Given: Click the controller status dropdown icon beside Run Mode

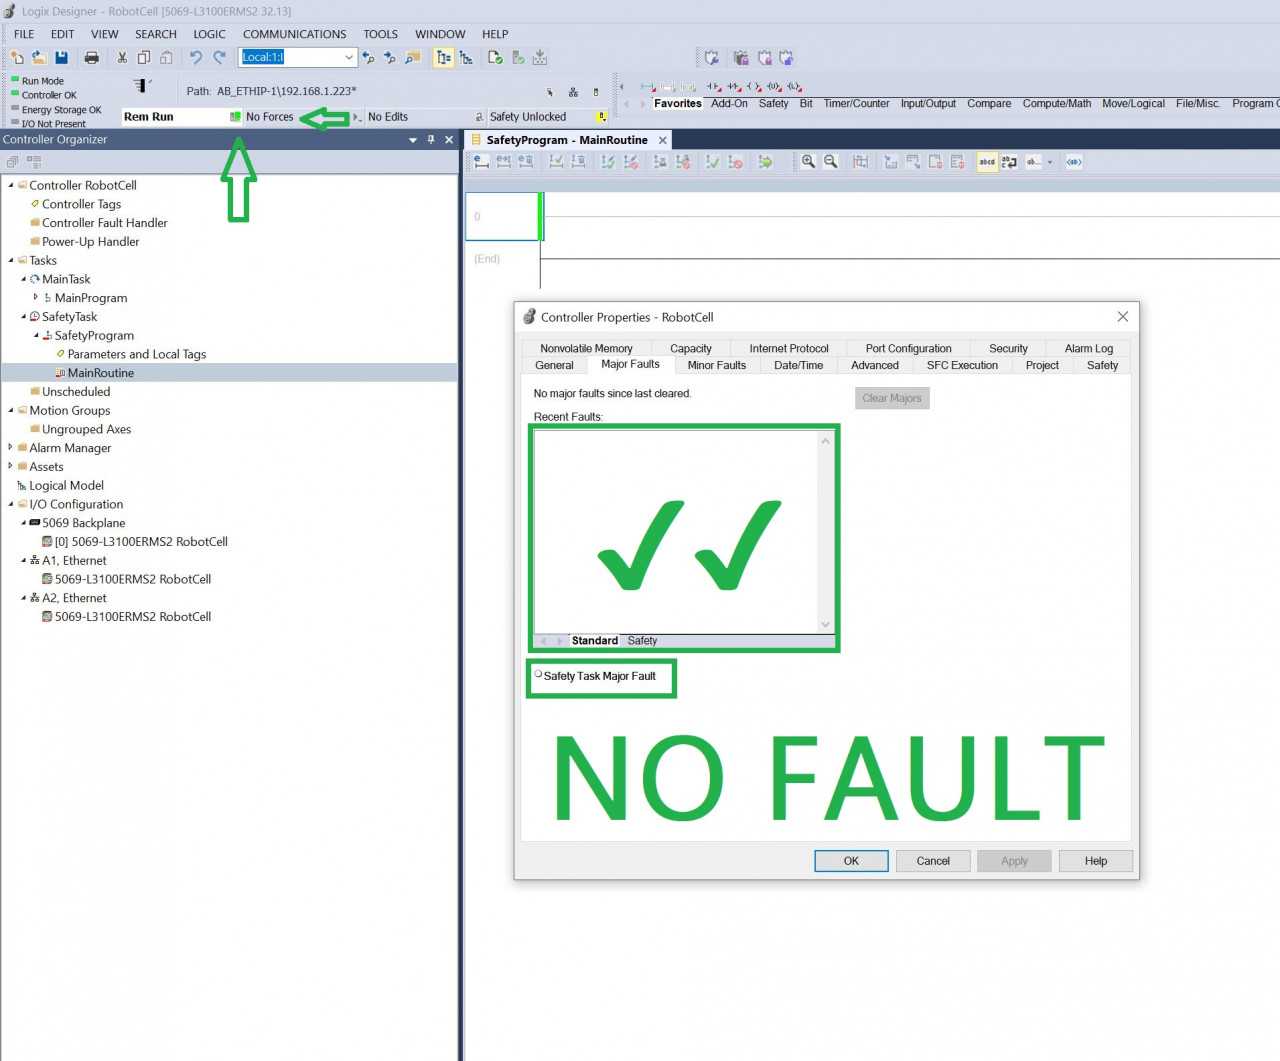Looking at the screenshot, I should (142, 86).
